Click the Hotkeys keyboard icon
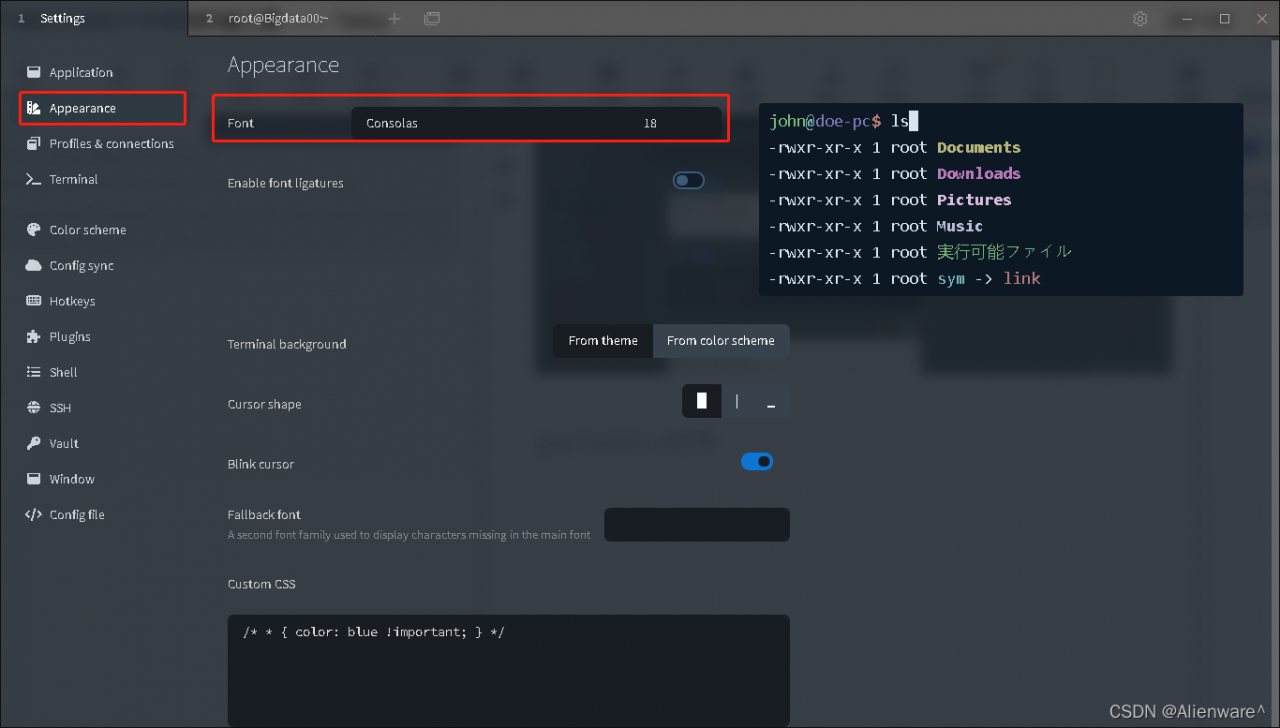 coord(33,301)
